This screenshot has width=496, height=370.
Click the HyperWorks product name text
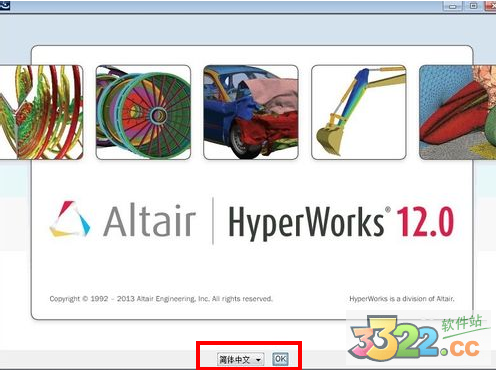point(306,222)
